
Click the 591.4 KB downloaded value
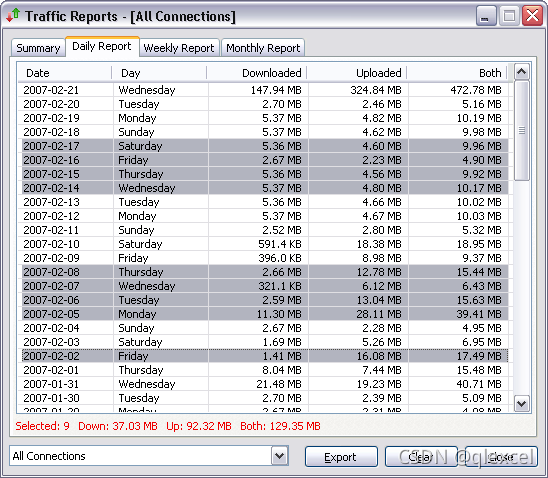pos(280,244)
